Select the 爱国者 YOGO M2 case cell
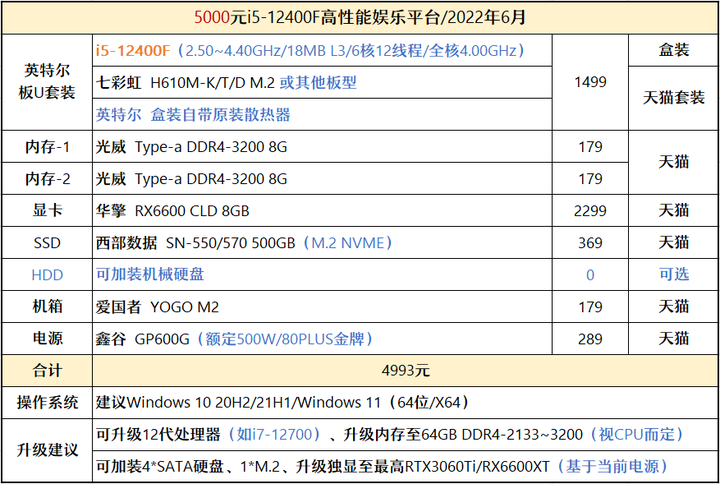The image size is (720, 484). click(x=322, y=307)
